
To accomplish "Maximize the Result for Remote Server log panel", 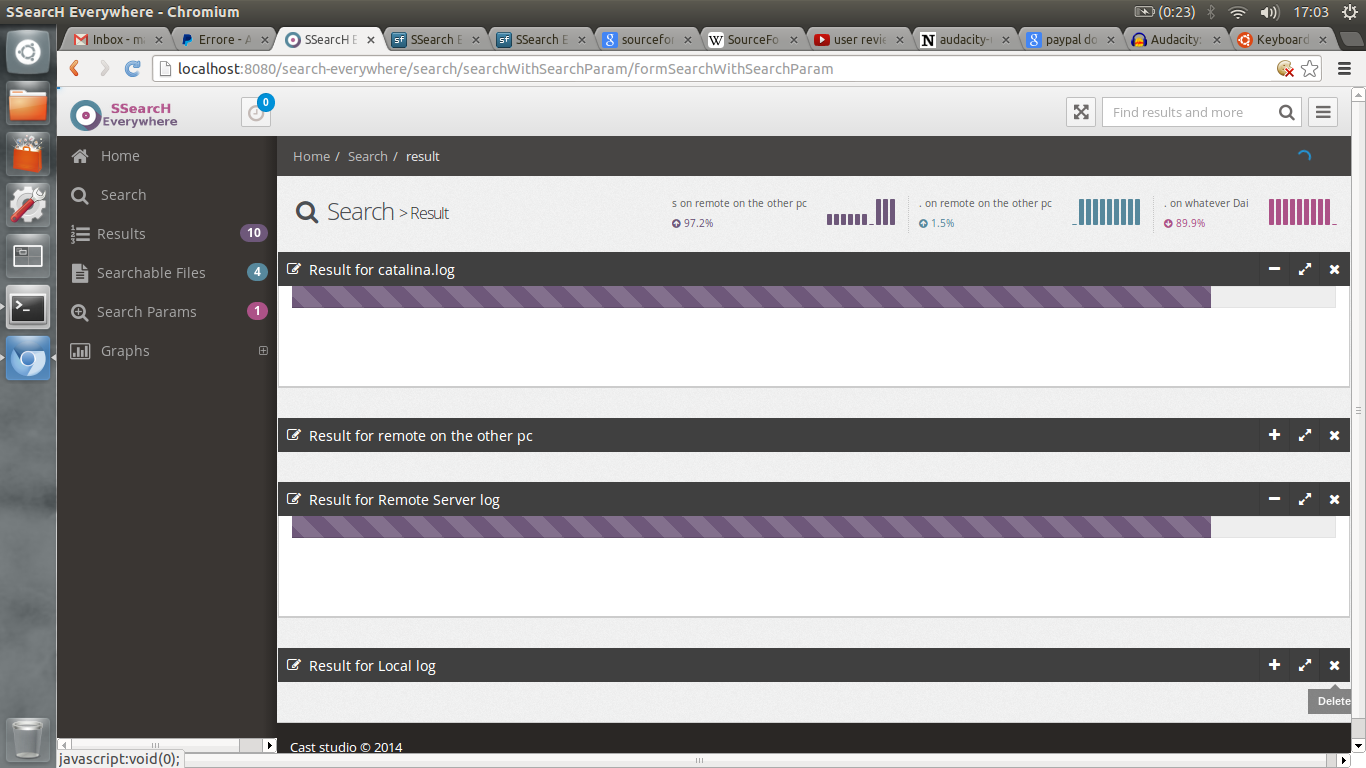I will (x=1304, y=499).
